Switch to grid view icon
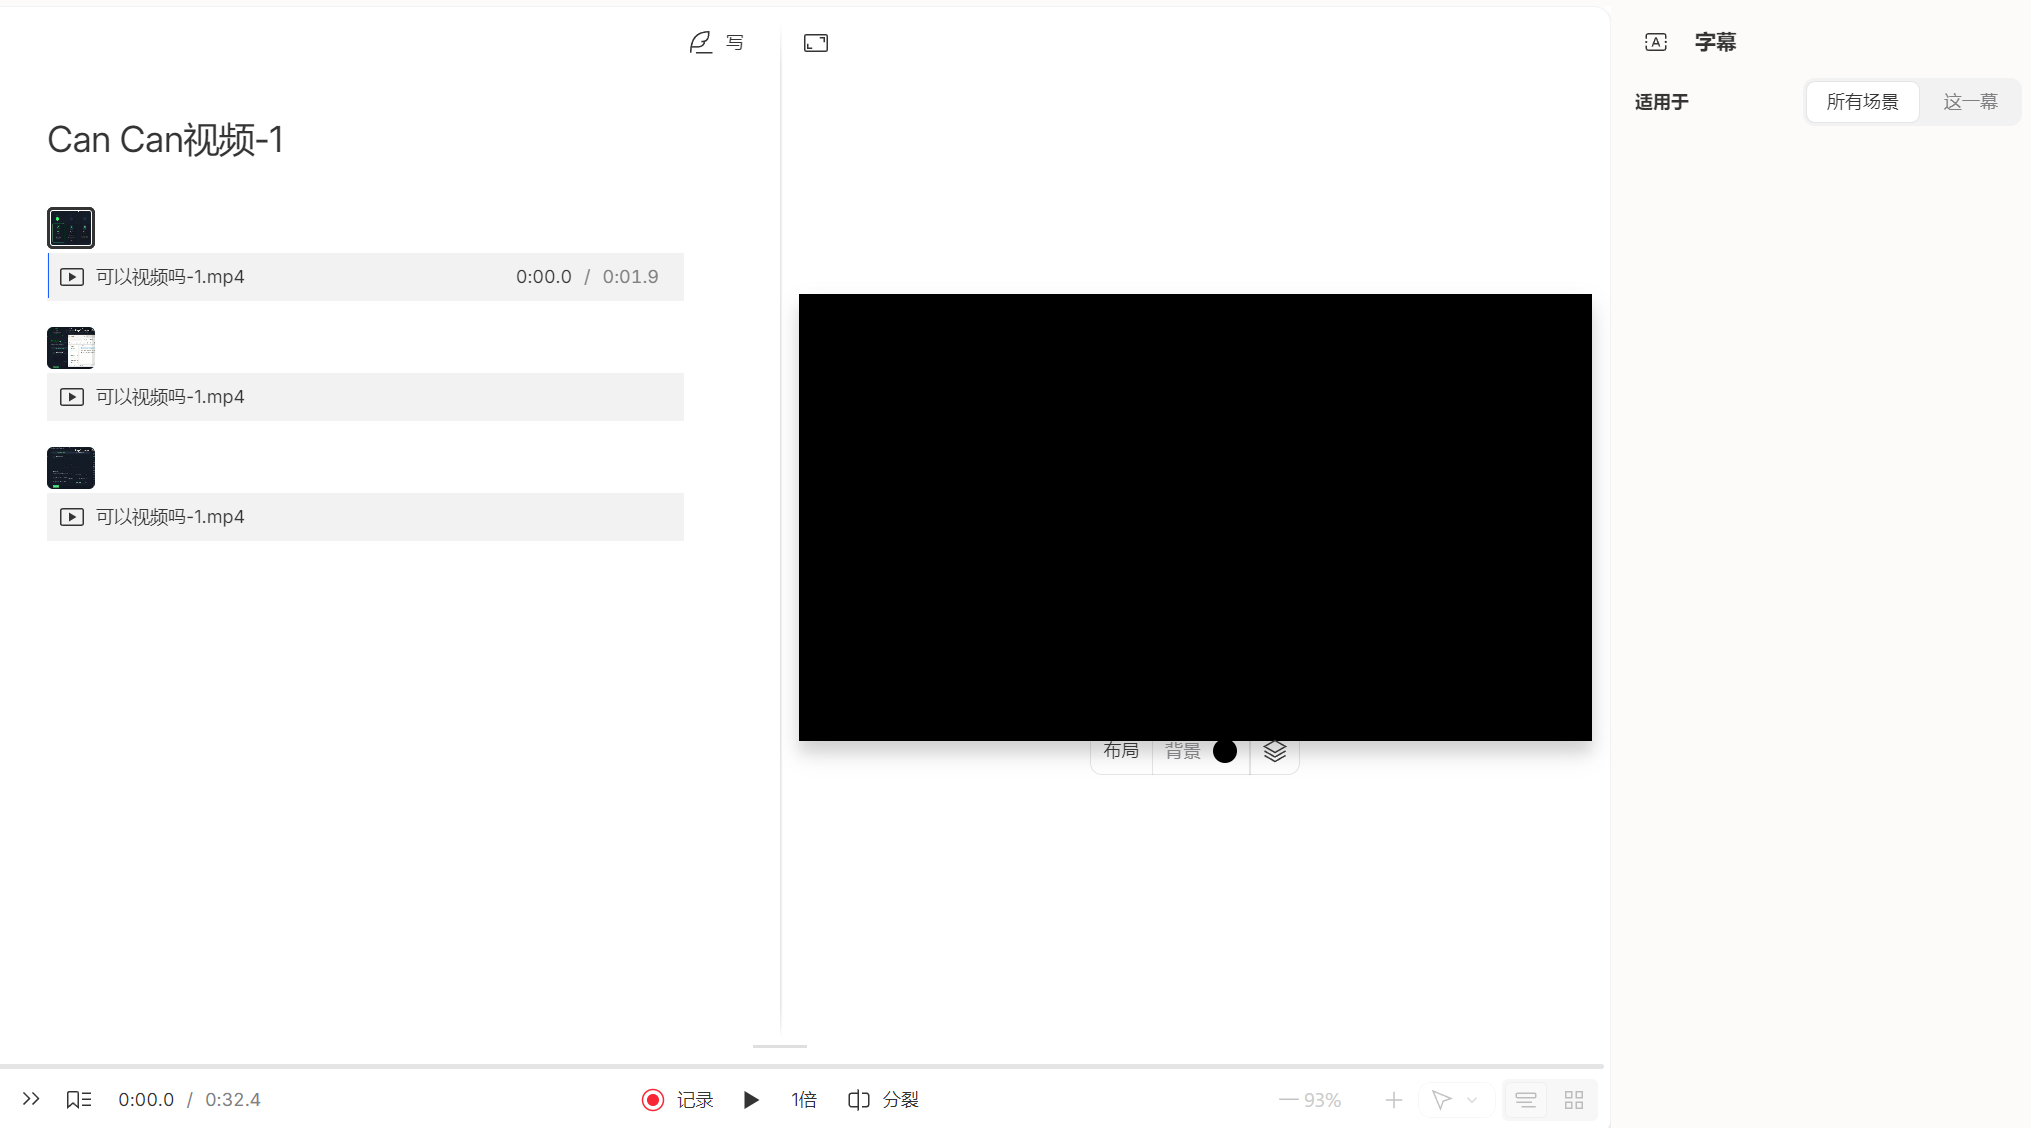This screenshot has width=2031, height=1128. (x=1574, y=1100)
